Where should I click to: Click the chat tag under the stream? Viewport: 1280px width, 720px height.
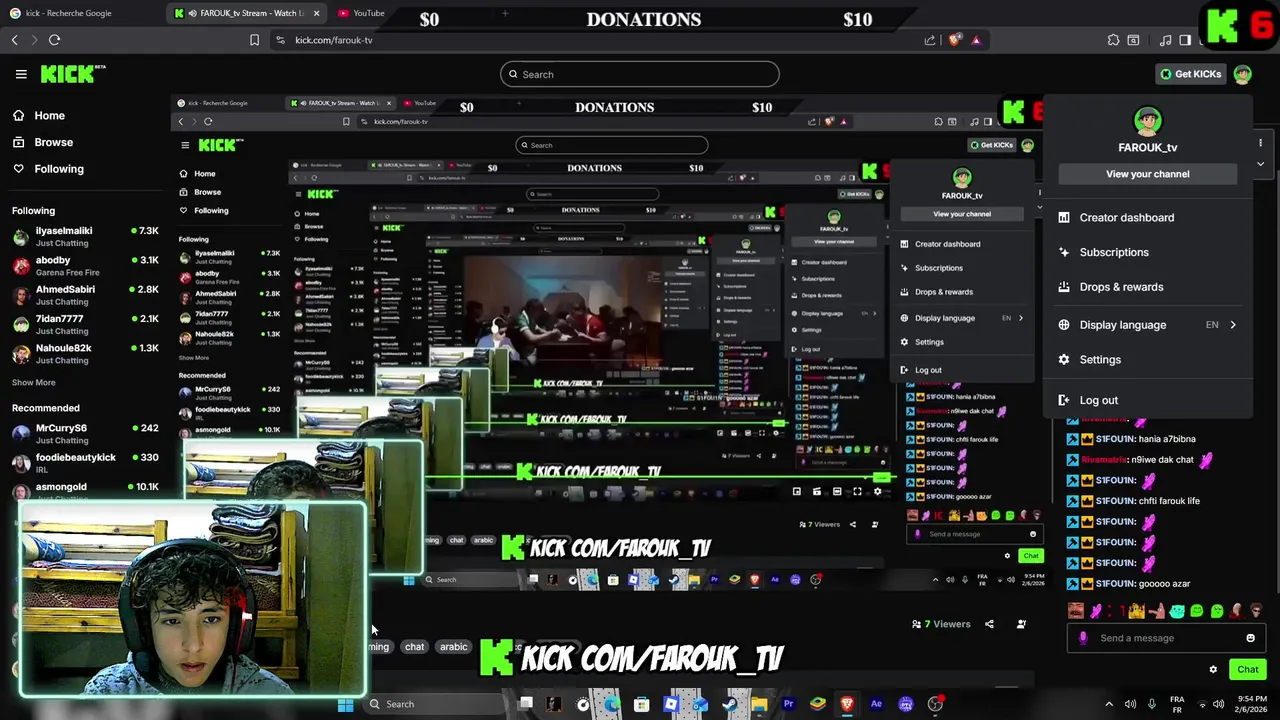click(415, 647)
